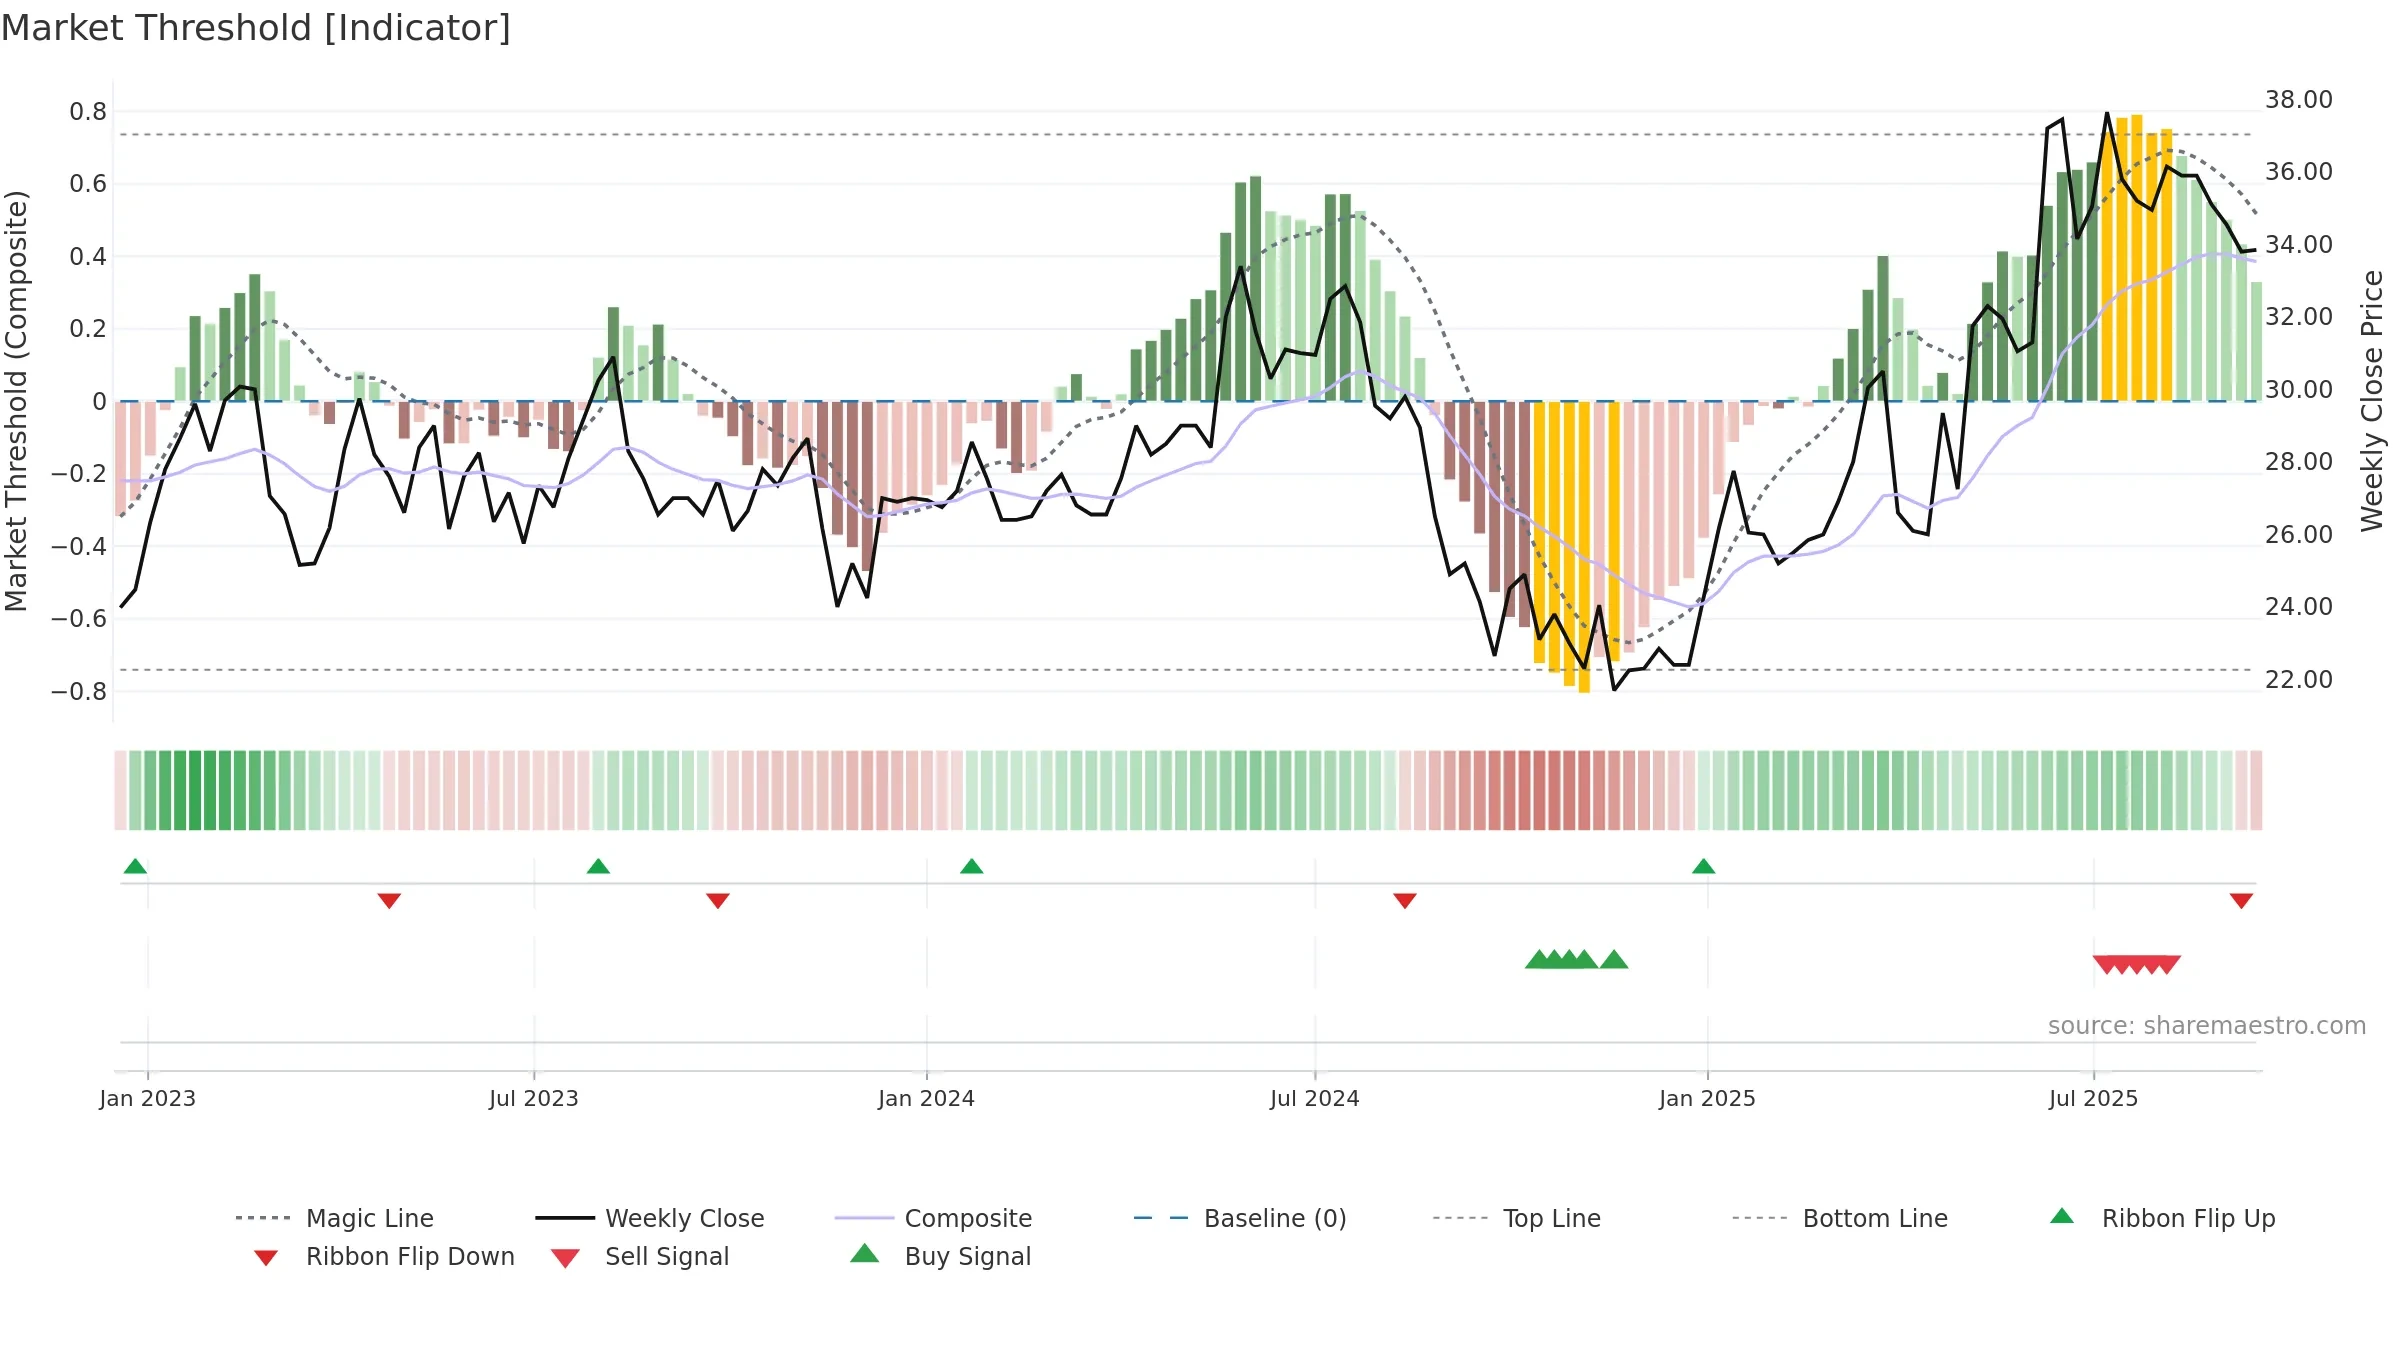Click the red flip-down triangle near April 2023
2400x1350 pixels.
[389, 901]
